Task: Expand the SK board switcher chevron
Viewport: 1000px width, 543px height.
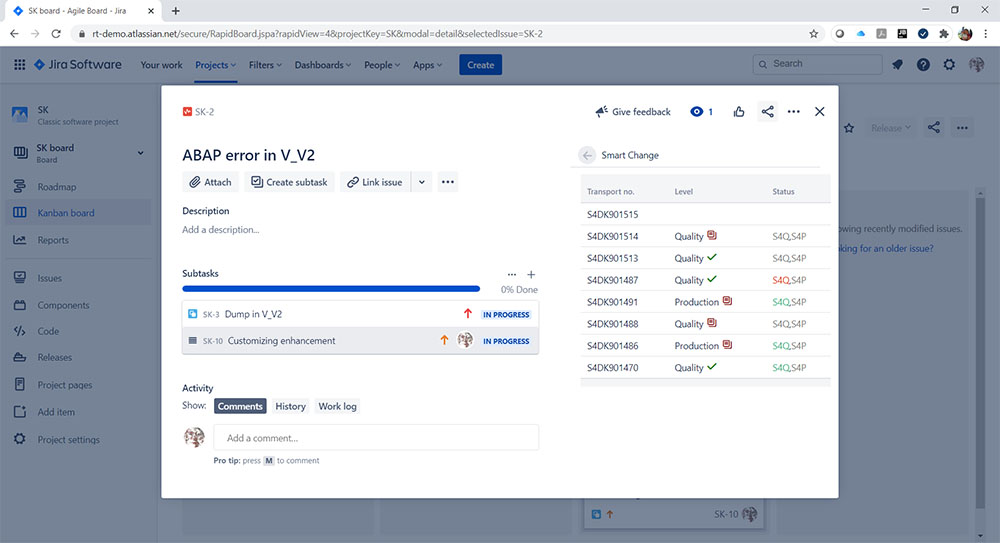Action: pyautogui.click(x=140, y=153)
